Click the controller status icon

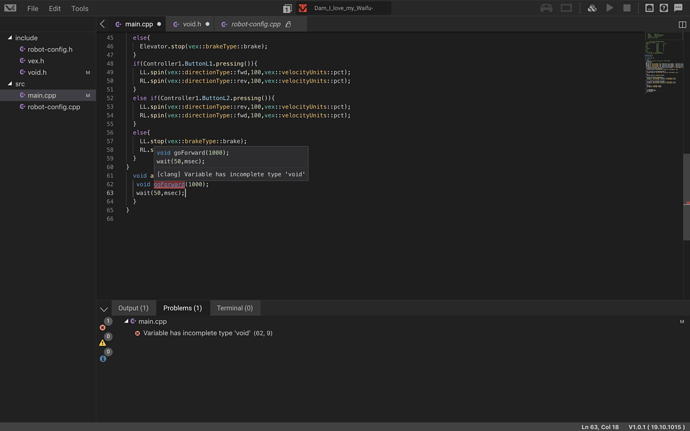point(546,8)
